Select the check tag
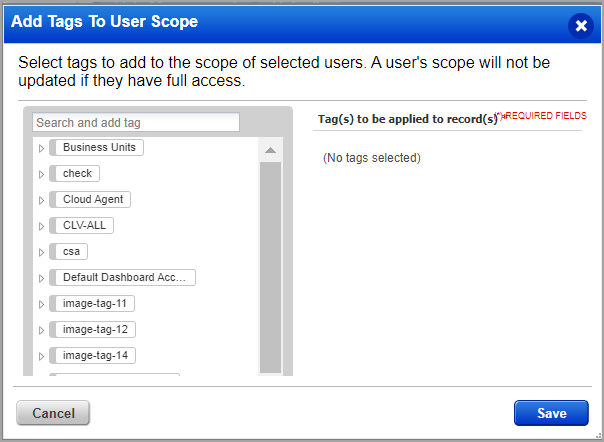Image resolution: width=604 pixels, height=442 pixels. pyautogui.click(x=77, y=174)
